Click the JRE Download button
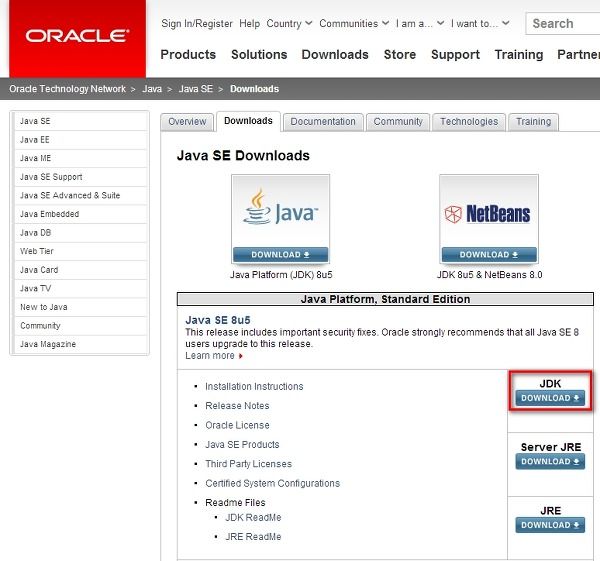Screen dimensions: 600x561 [550, 525]
